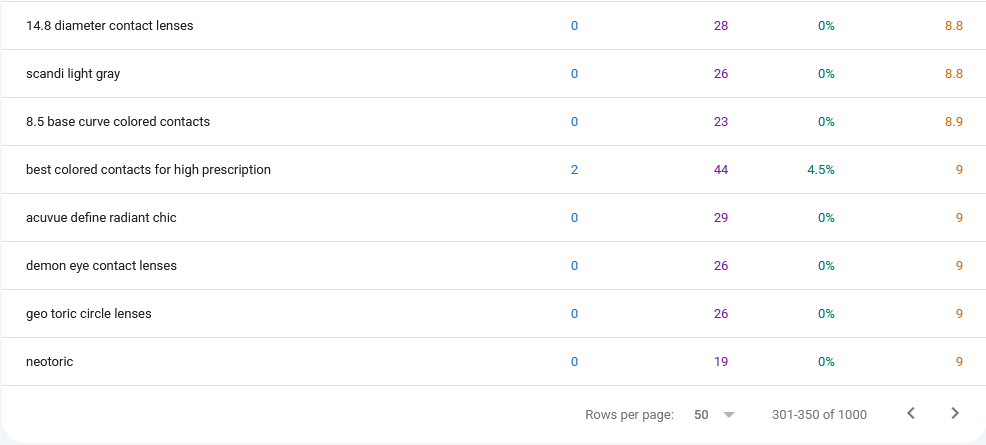Image resolution: width=986 pixels, height=445 pixels.
Task: Click the demon eye contact lenses query
Action: 101,265
